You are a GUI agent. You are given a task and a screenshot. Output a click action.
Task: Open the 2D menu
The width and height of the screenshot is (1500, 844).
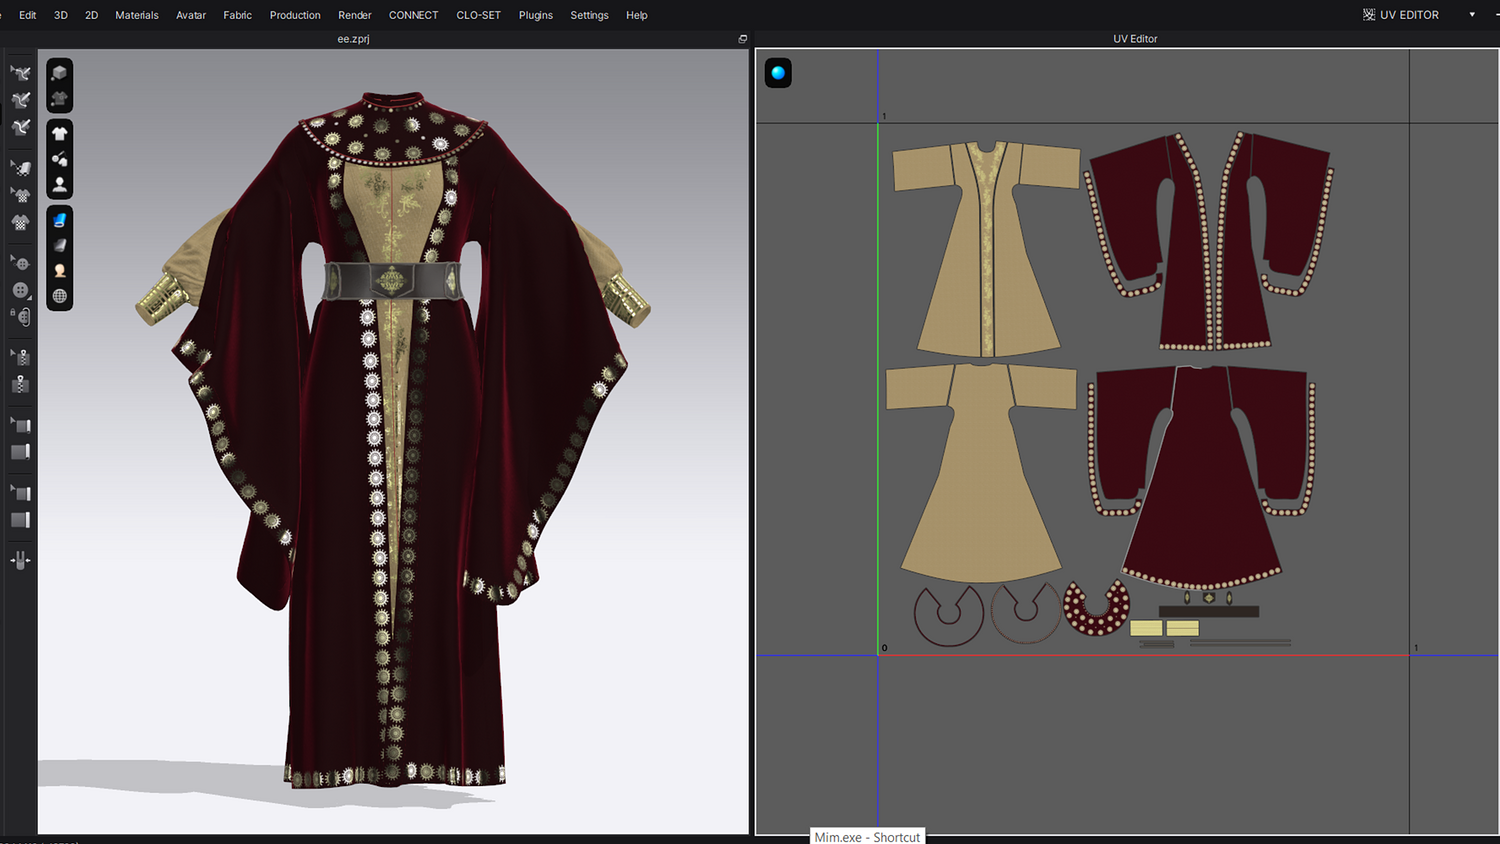(x=92, y=15)
